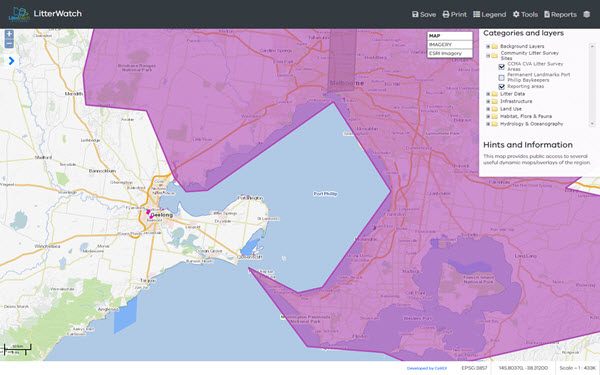Screen dimensions: 600x375
Task: Uncheck CCMA CVA Litter Survey Areas layer
Action: click(x=501, y=67)
